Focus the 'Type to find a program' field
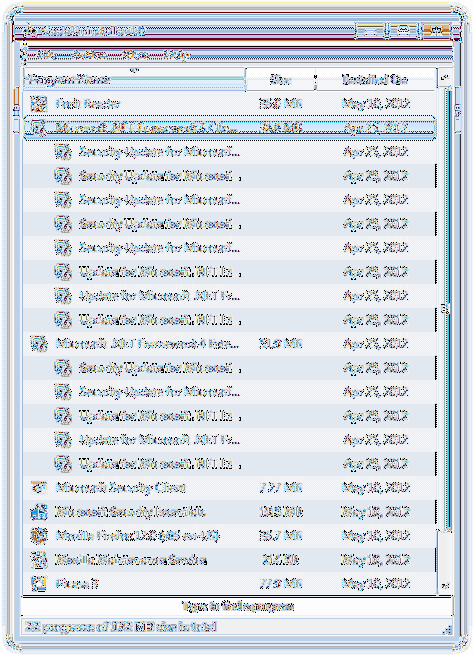474x655 pixels. point(237,606)
